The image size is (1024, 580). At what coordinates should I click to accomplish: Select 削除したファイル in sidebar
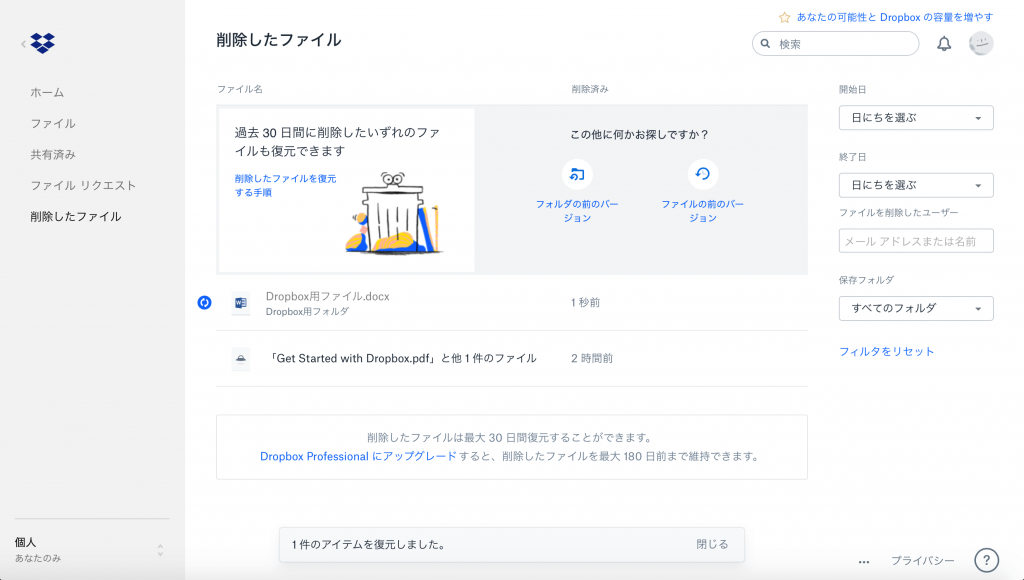[76, 216]
